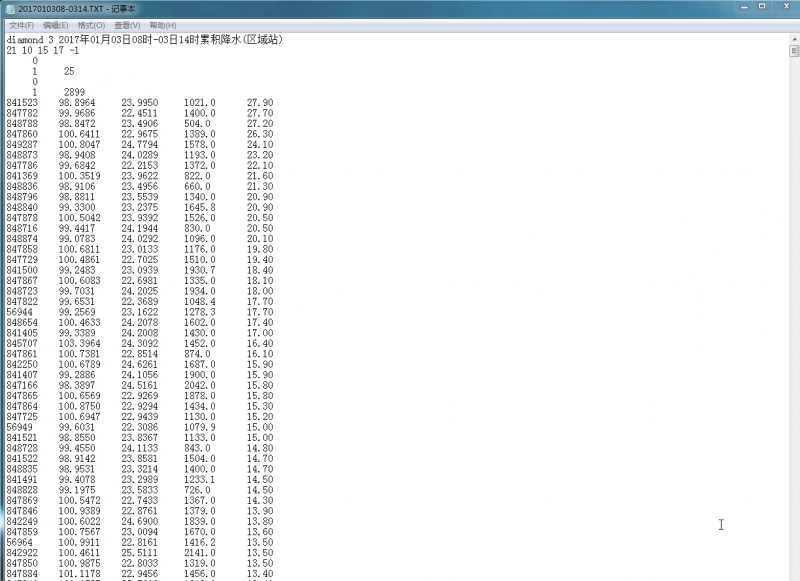Open the 帮助(H) menu
The height and width of the screenshot is (581, 800).
click(163, 25)
